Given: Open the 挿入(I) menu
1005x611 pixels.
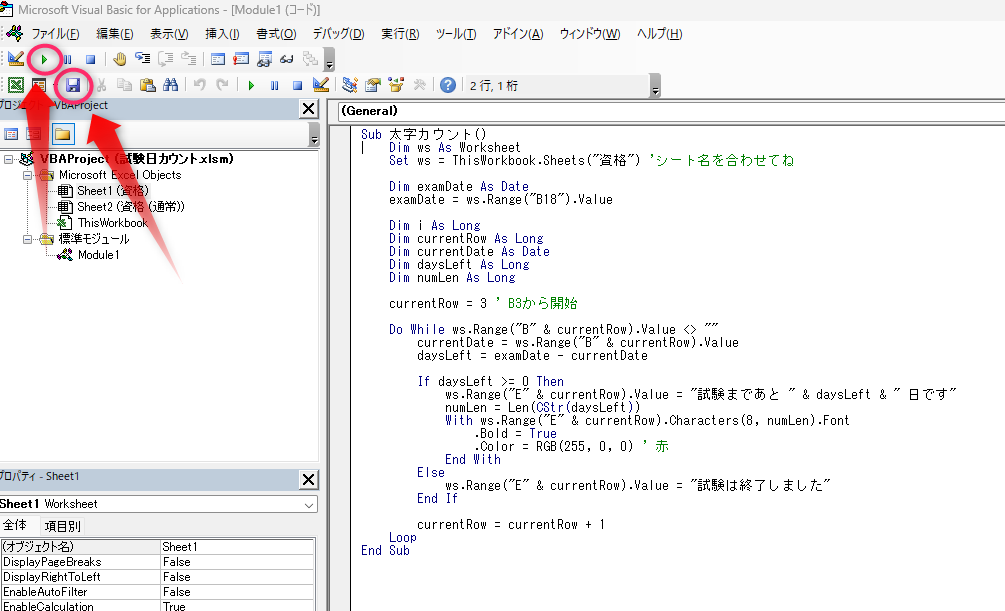Looking at the screenshot, I should pyautogui.click(x=222, y=34).
